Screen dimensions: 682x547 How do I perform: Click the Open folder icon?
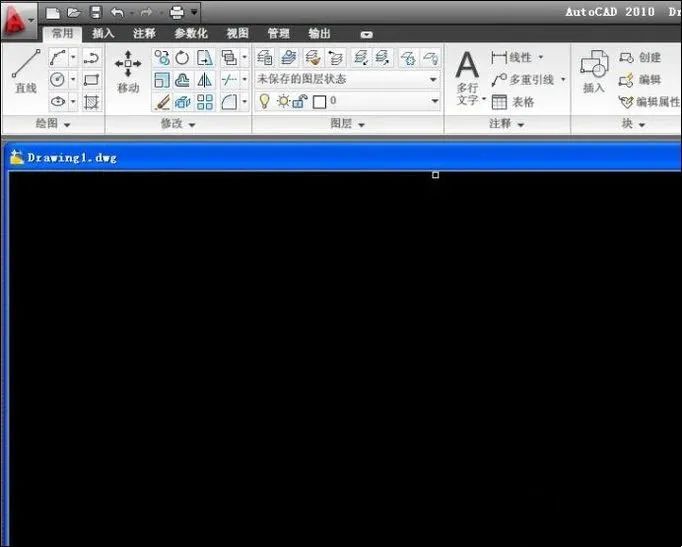coord(74,13)
